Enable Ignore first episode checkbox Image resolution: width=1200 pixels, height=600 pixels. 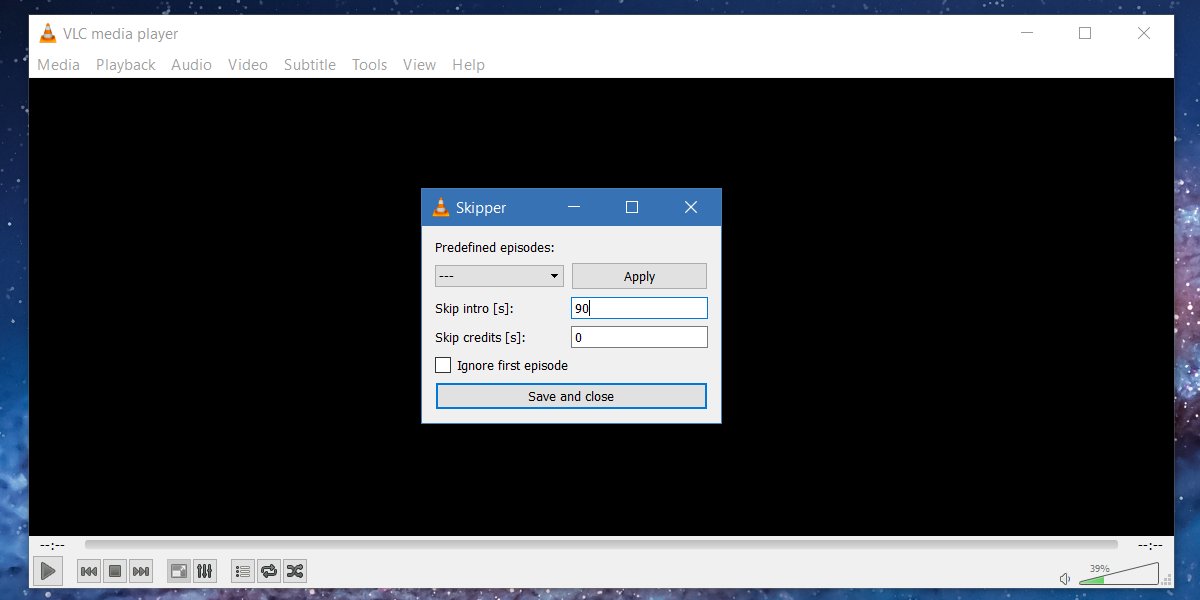coord(443,365)
